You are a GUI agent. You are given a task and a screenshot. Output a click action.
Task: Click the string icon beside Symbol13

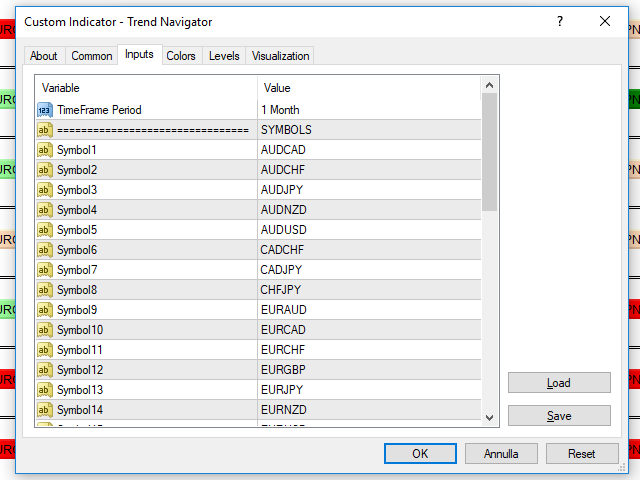click(44, 390)
